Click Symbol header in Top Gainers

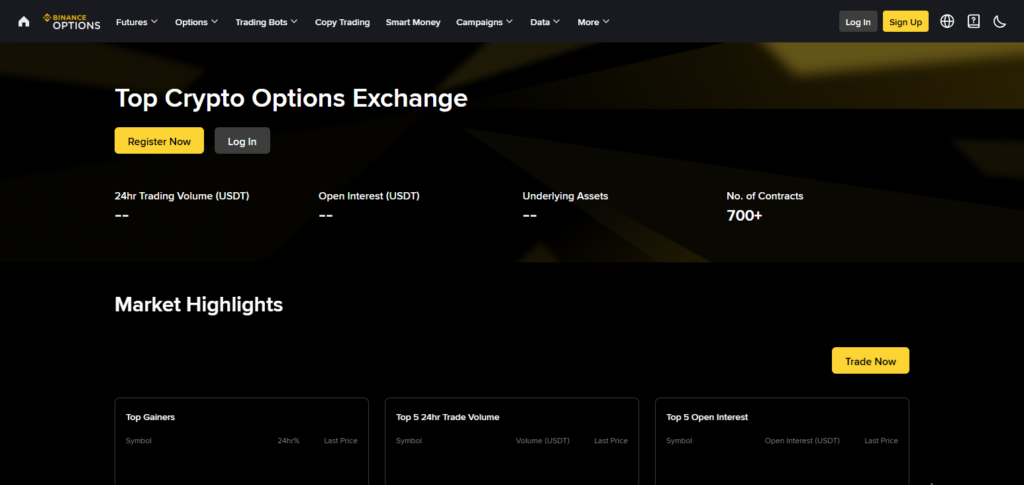click(x=138, y=441)
